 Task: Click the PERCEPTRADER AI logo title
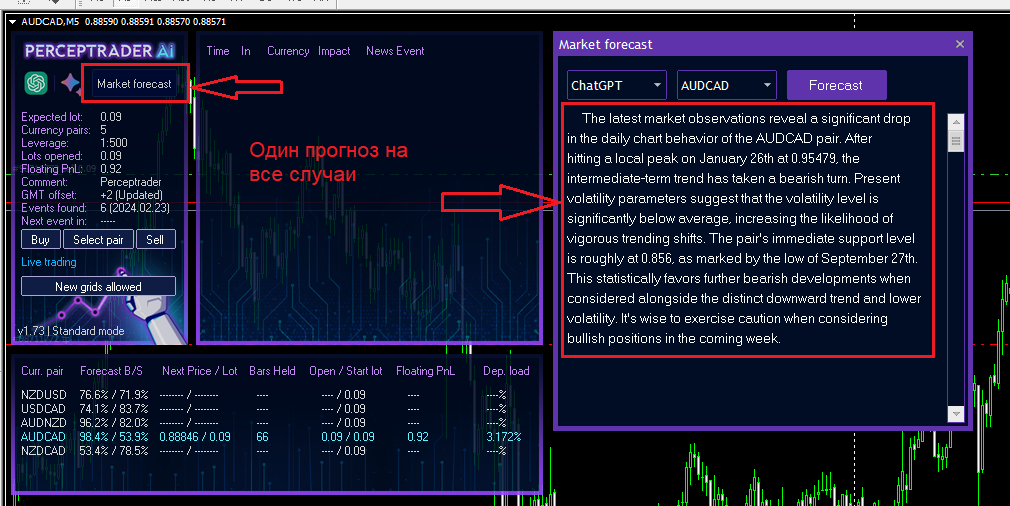pos(99,50)
